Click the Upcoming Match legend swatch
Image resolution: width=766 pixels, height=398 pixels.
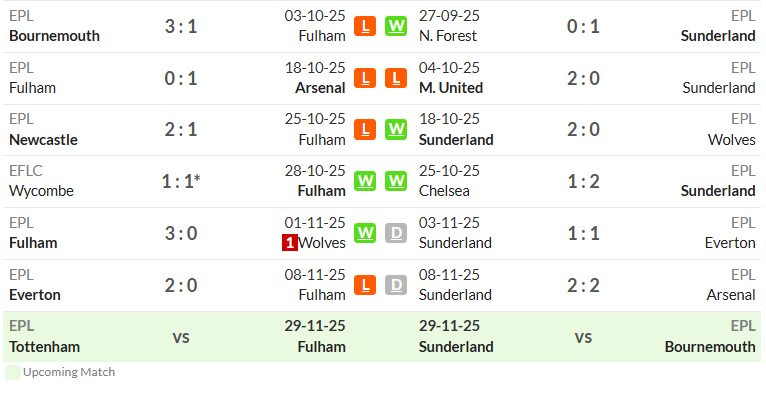[x=13, y=372]
